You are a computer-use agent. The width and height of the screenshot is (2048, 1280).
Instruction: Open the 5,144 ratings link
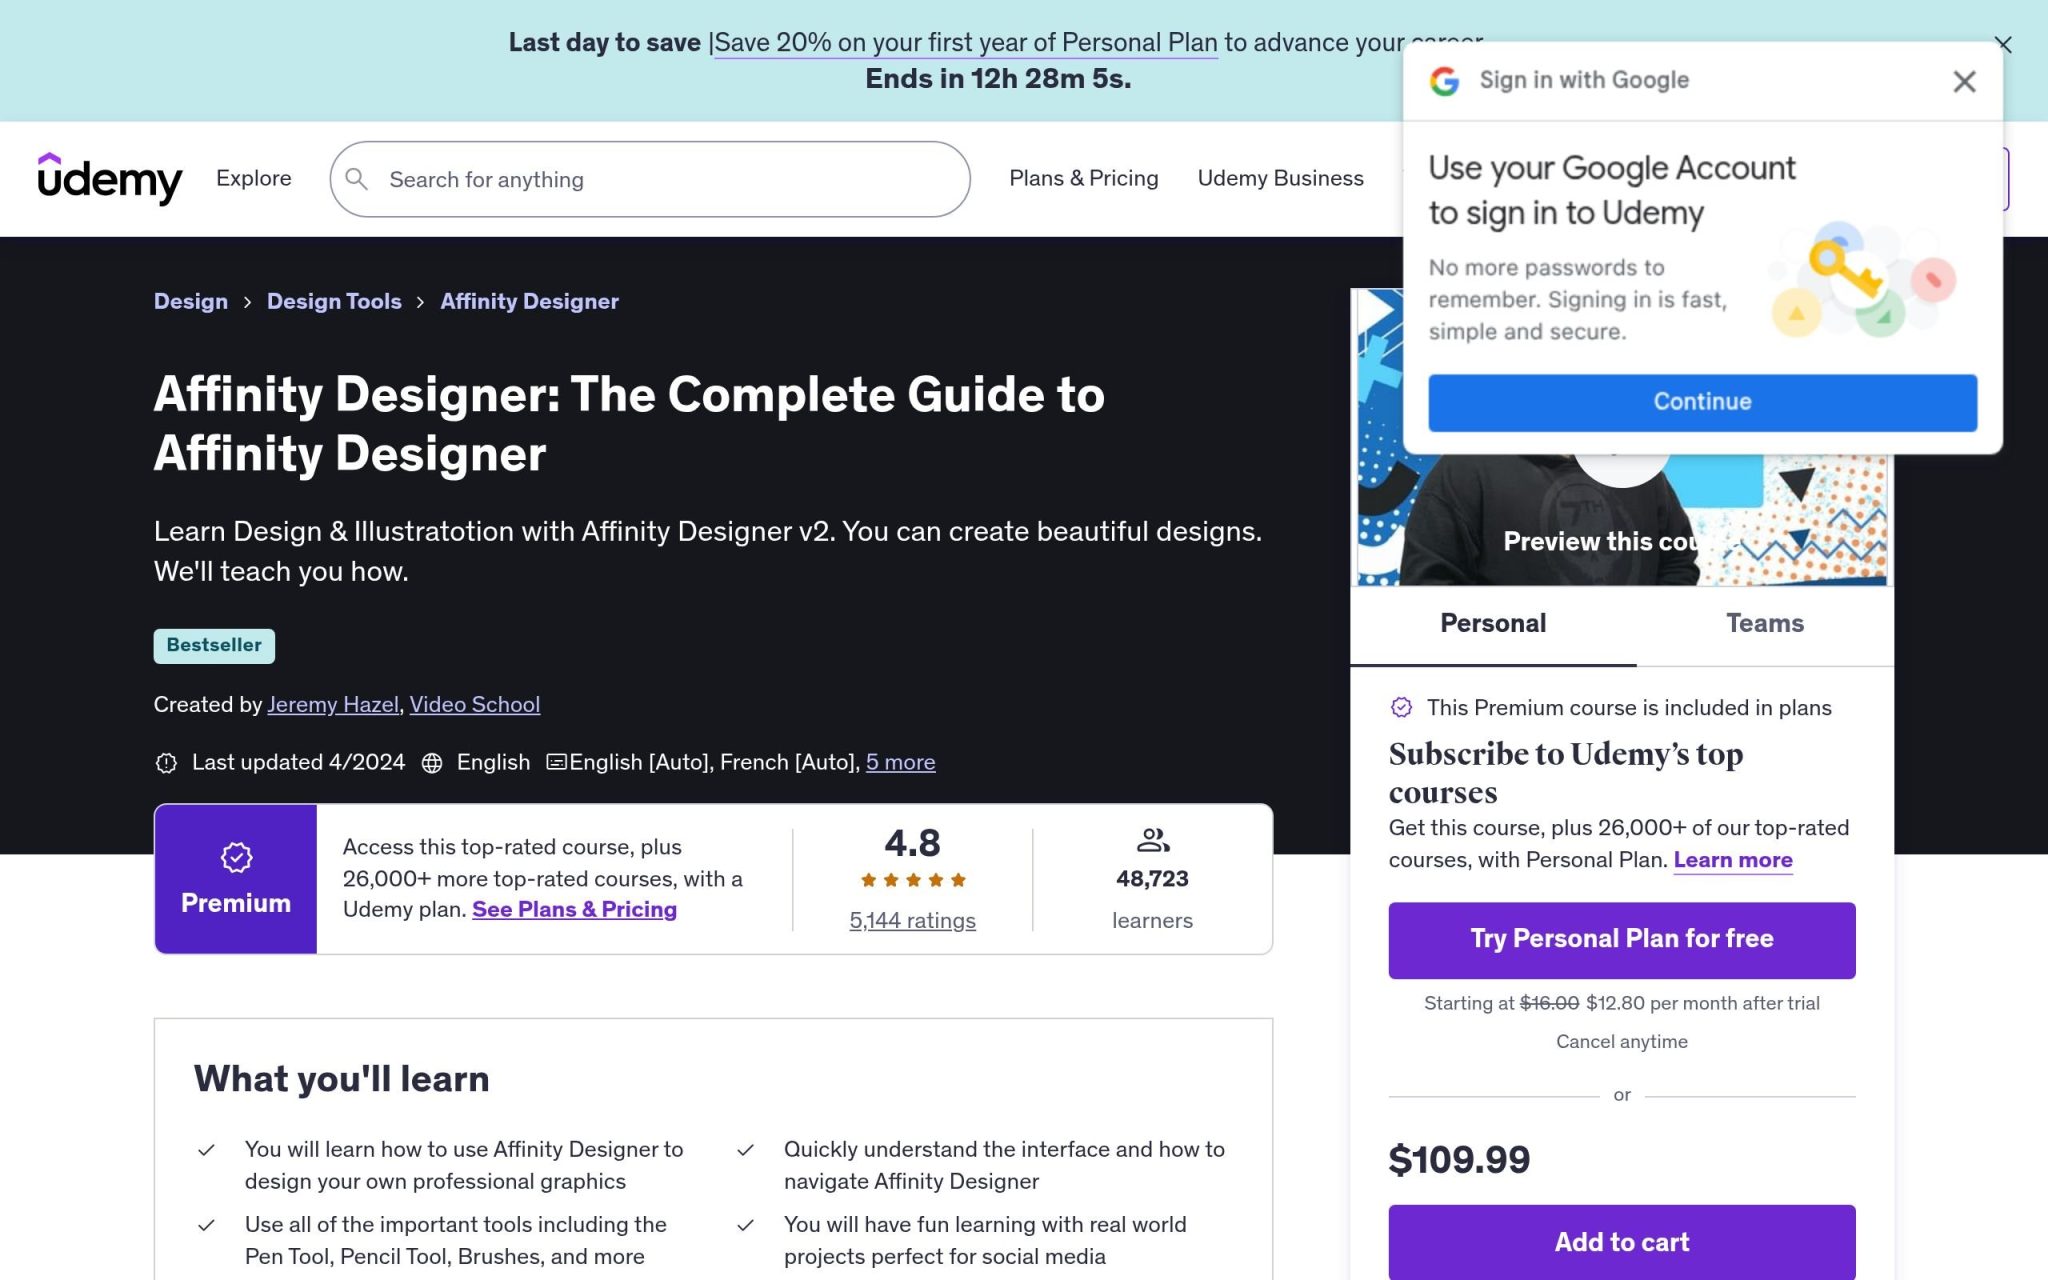(x=912, y=920)
